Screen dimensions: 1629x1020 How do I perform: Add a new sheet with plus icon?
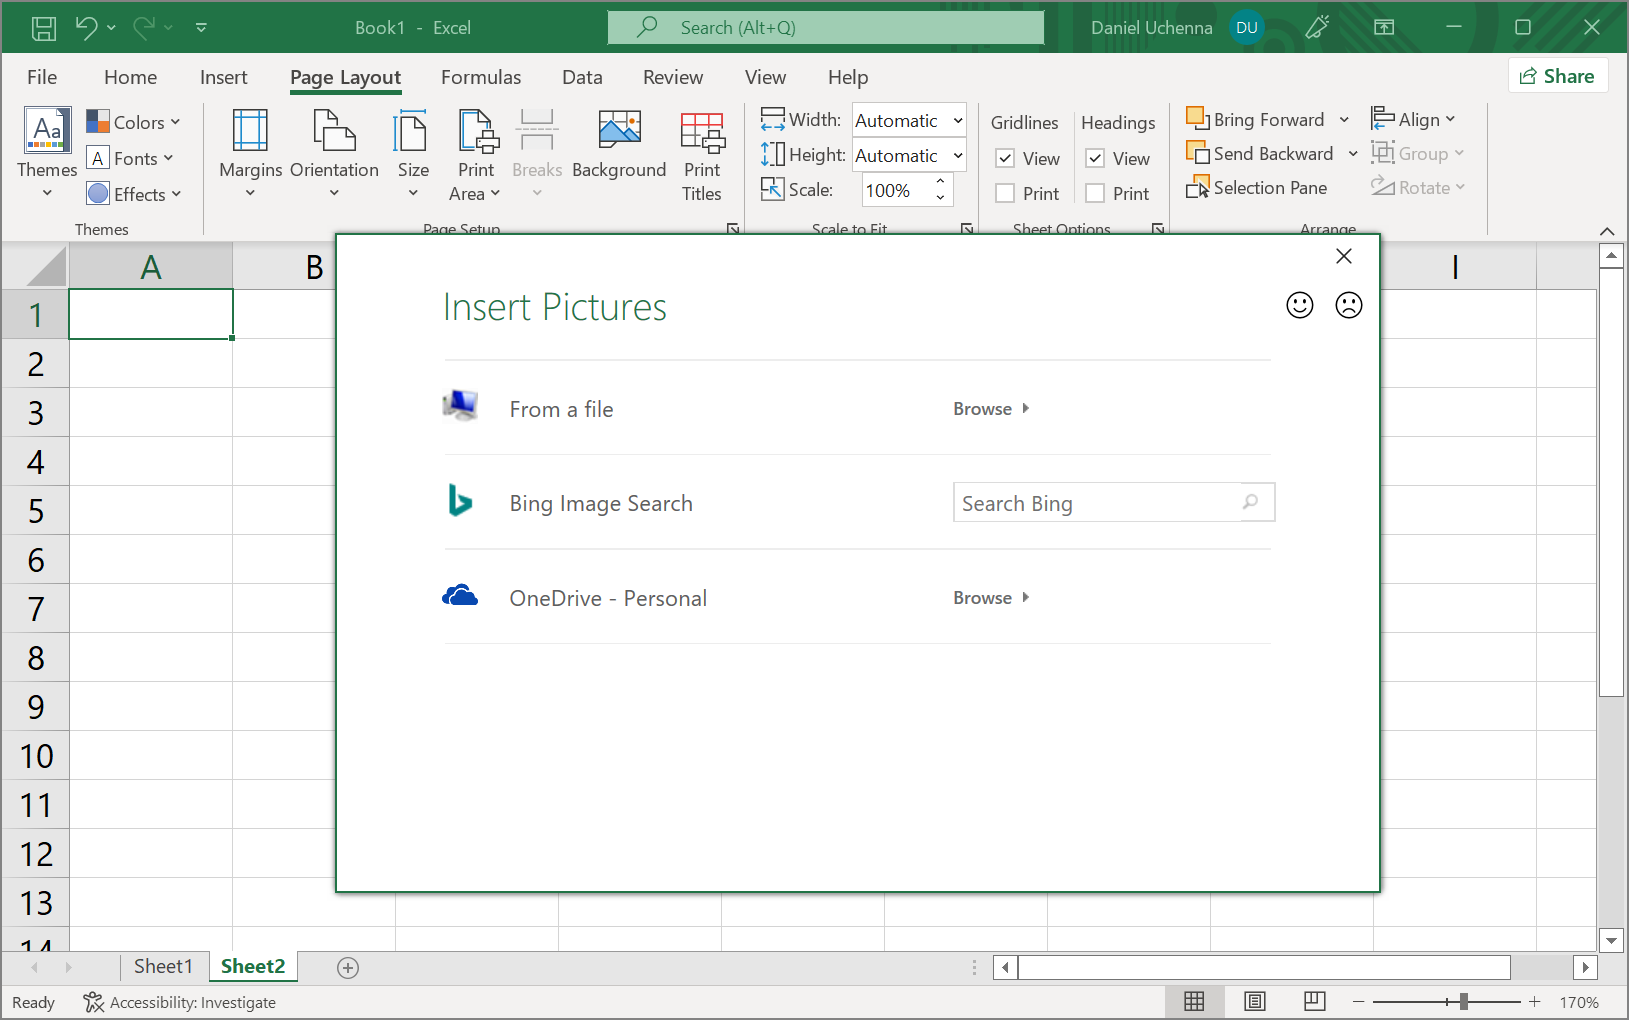coord(348,967)
